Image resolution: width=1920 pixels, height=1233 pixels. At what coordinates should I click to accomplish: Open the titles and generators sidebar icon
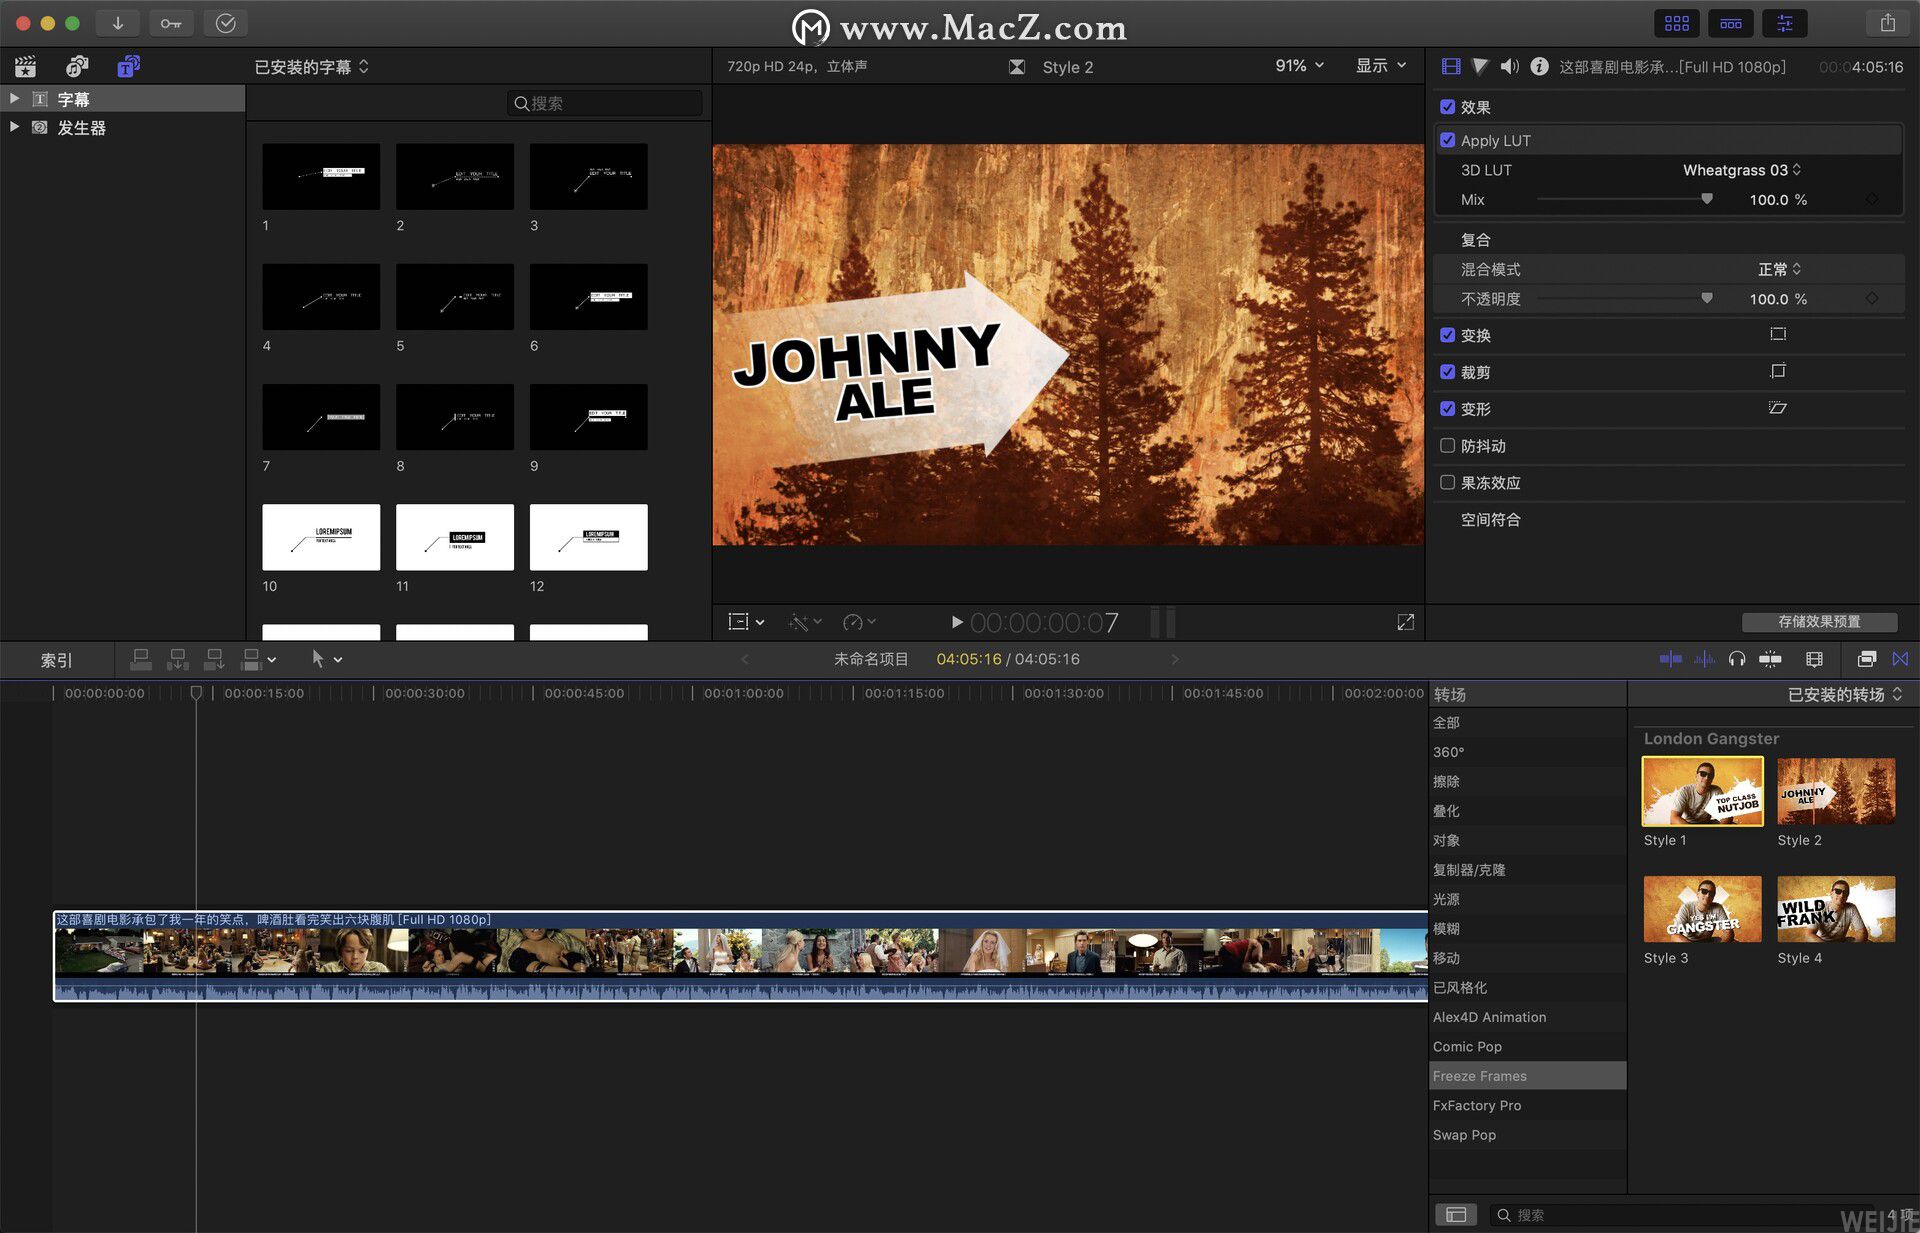[x=129, y=67]
